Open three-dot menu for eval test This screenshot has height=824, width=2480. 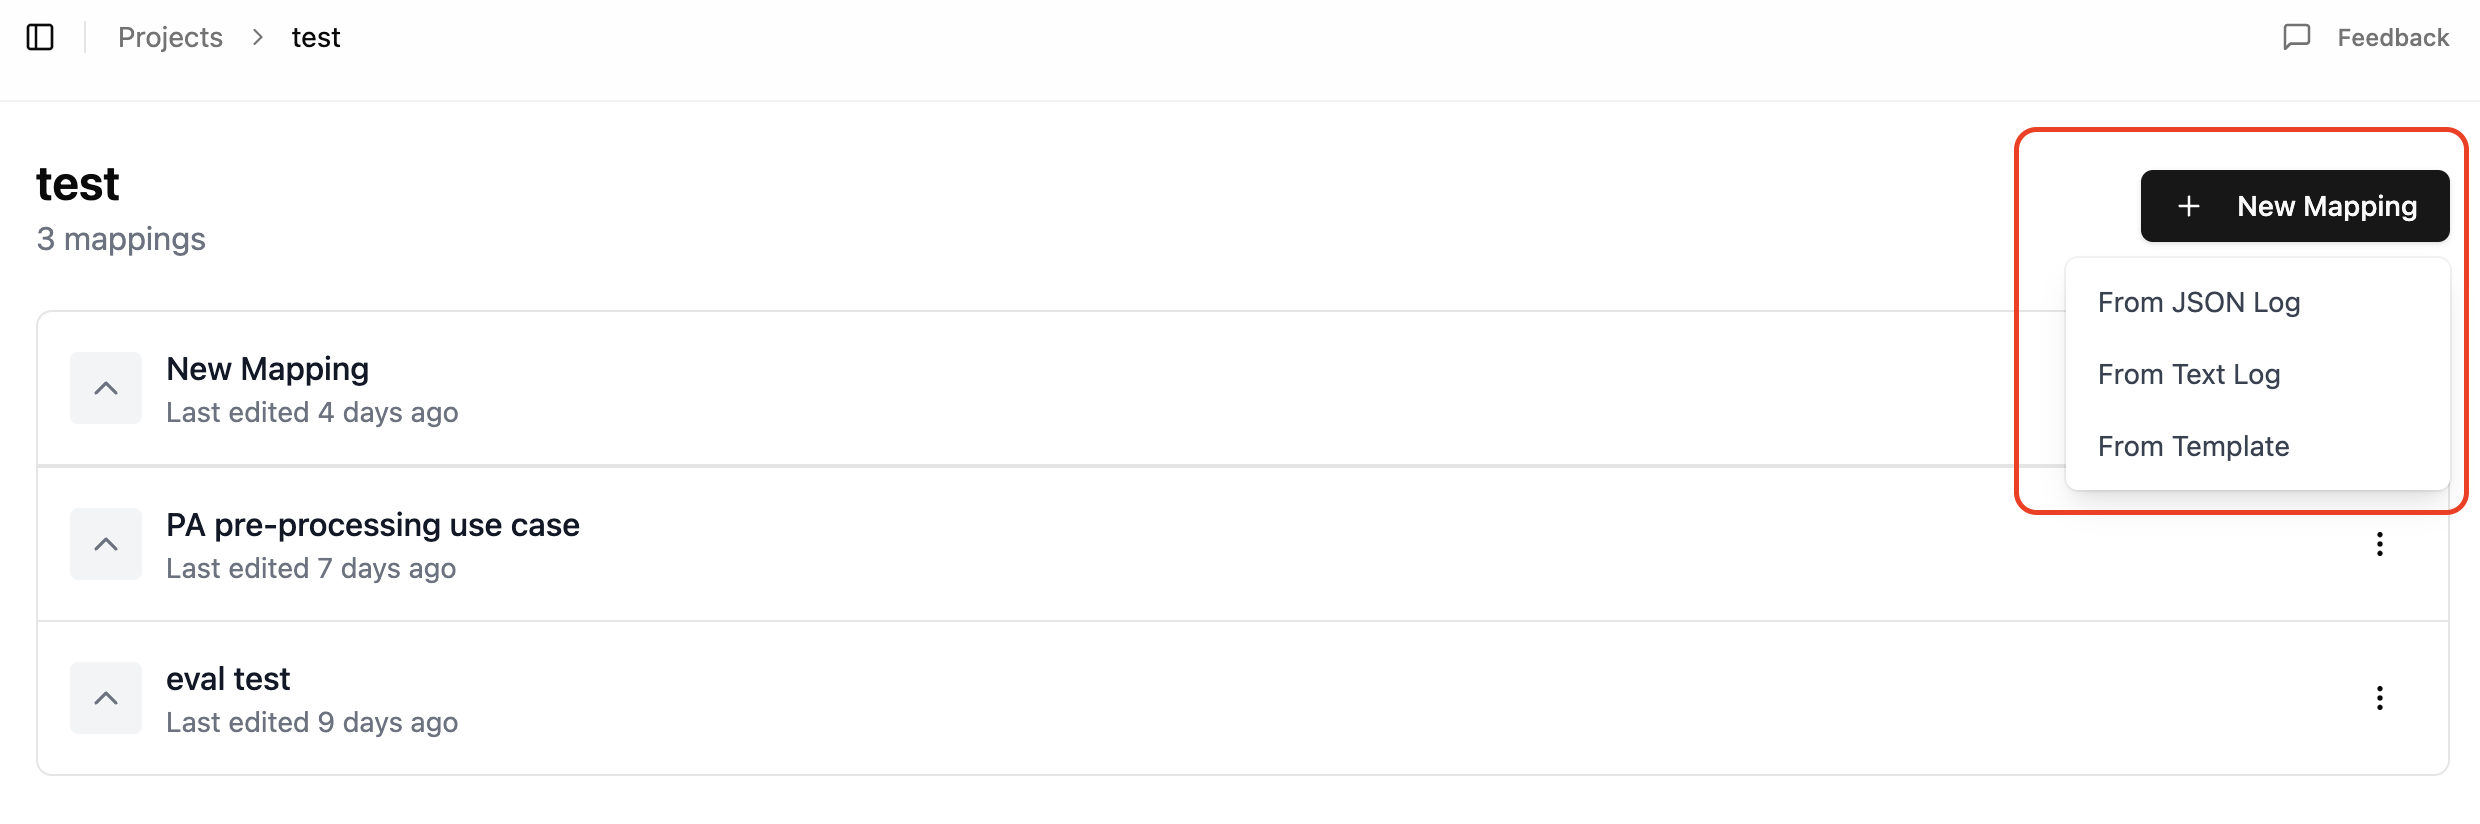coord(2379,698)
